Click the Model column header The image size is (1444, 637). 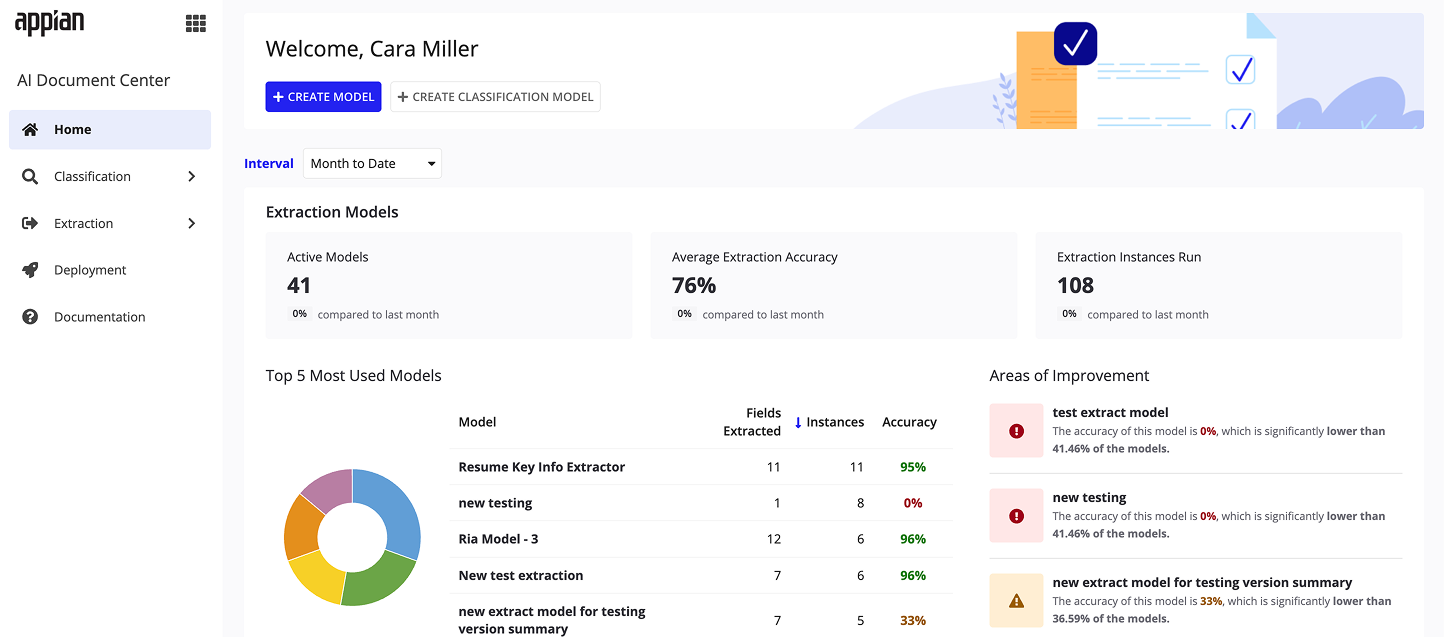pos(477,422)
